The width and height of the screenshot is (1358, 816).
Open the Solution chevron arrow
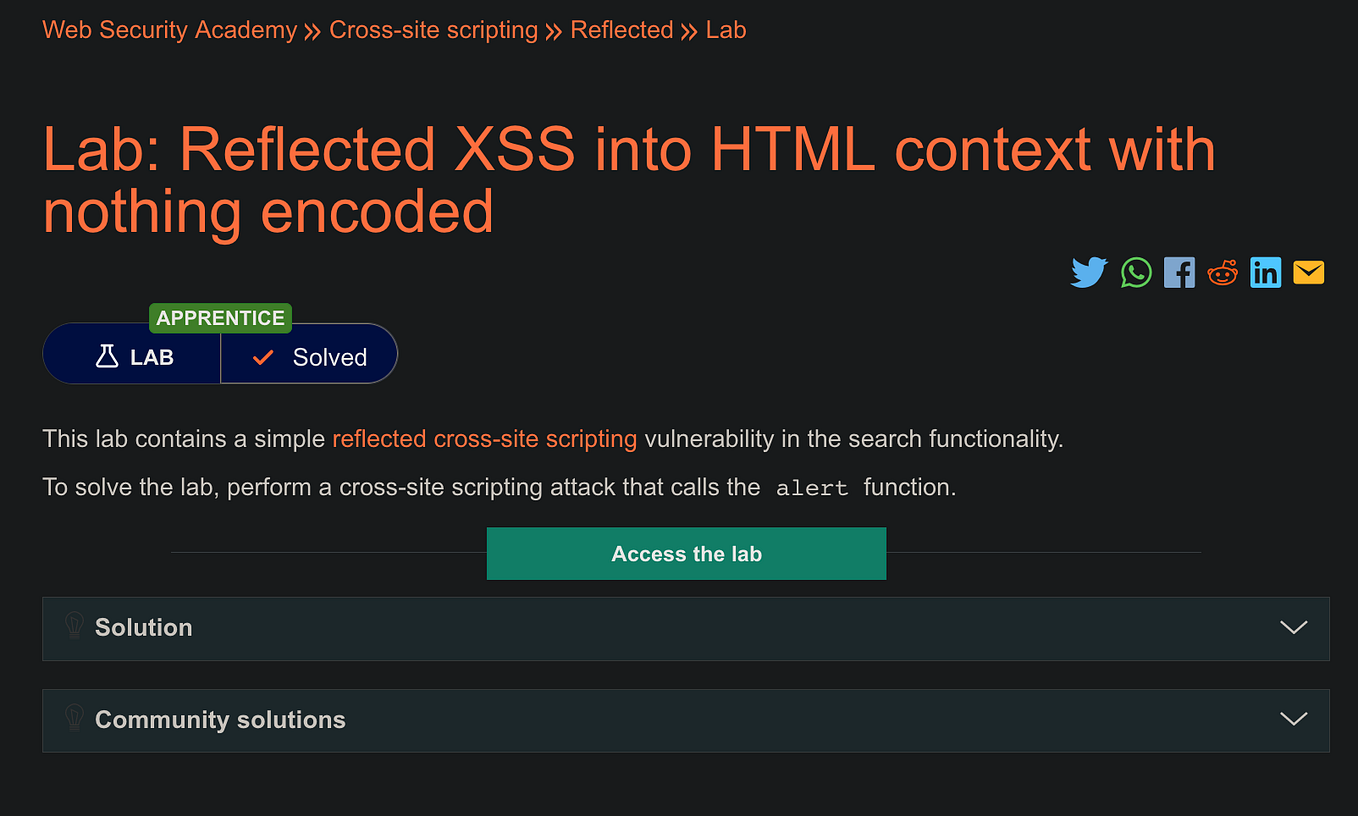coord(1293,628)
